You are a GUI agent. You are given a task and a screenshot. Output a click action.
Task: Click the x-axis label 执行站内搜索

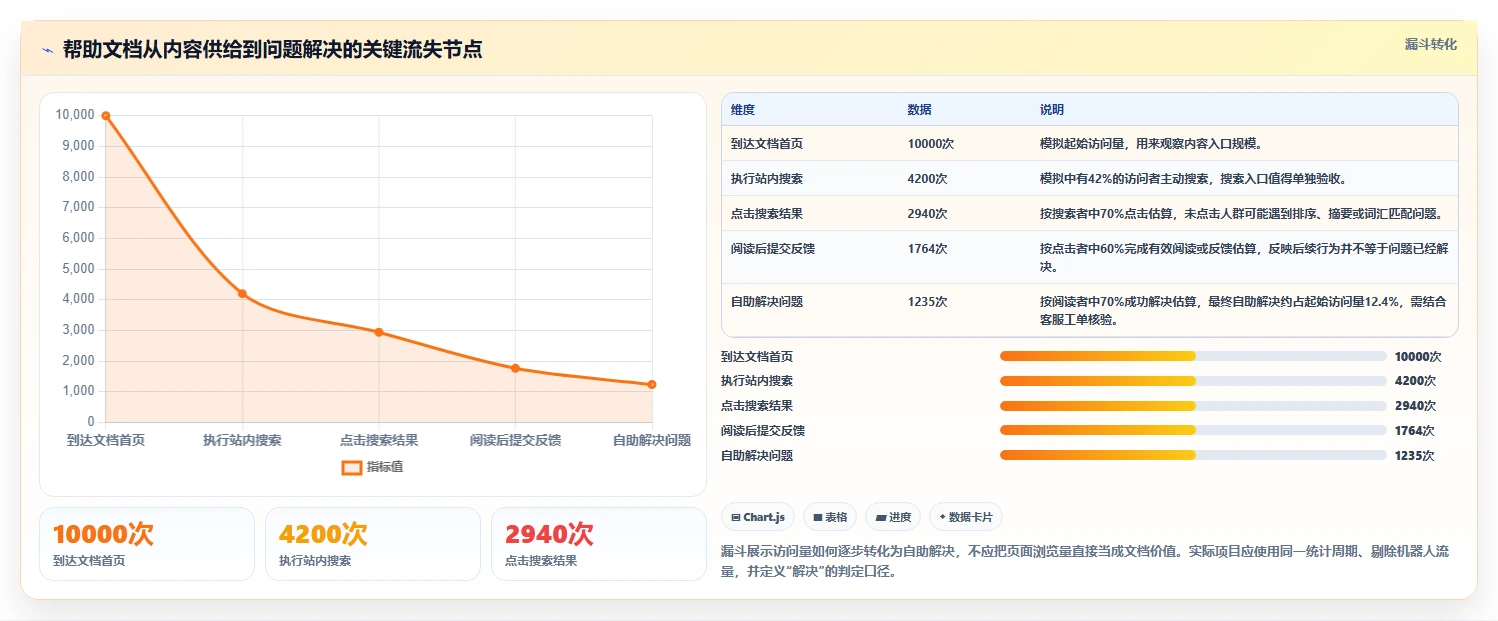pos(242,440)
